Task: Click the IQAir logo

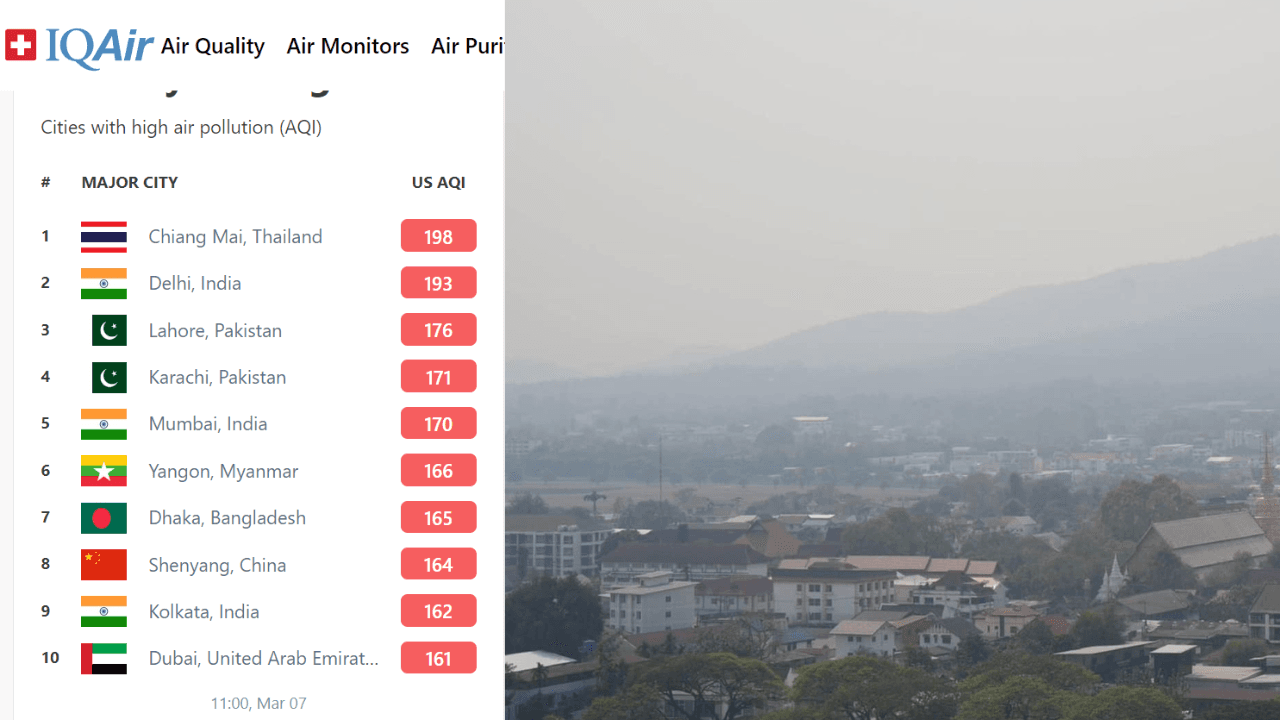Action: point(99,46)
